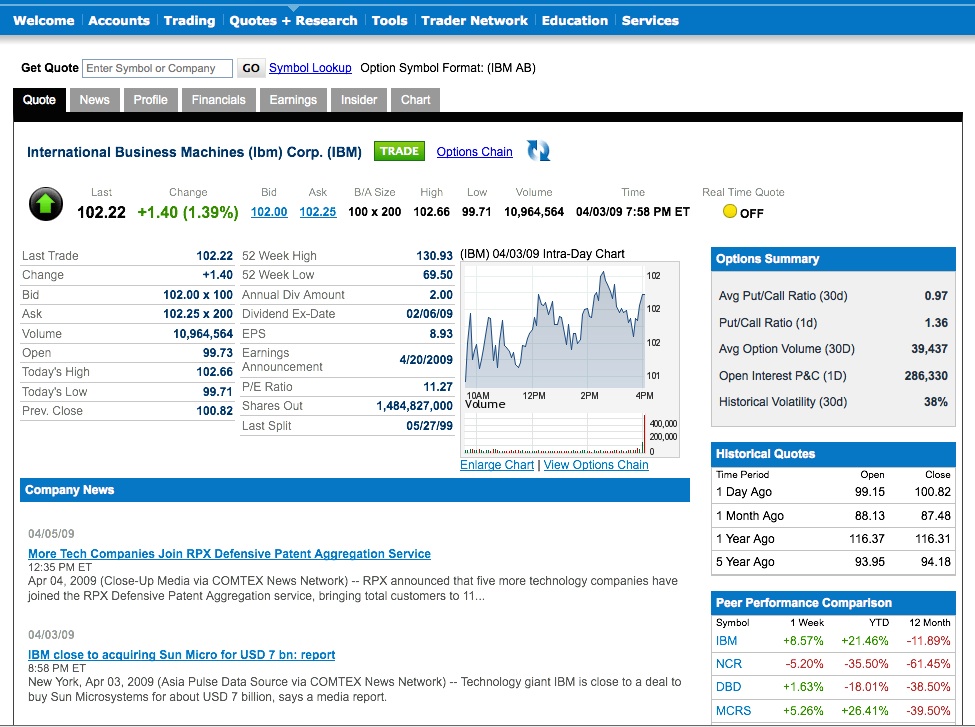Open the RPX Defensive Patent Aggregation news headline

pyautogui.click(x=229, y=553)
